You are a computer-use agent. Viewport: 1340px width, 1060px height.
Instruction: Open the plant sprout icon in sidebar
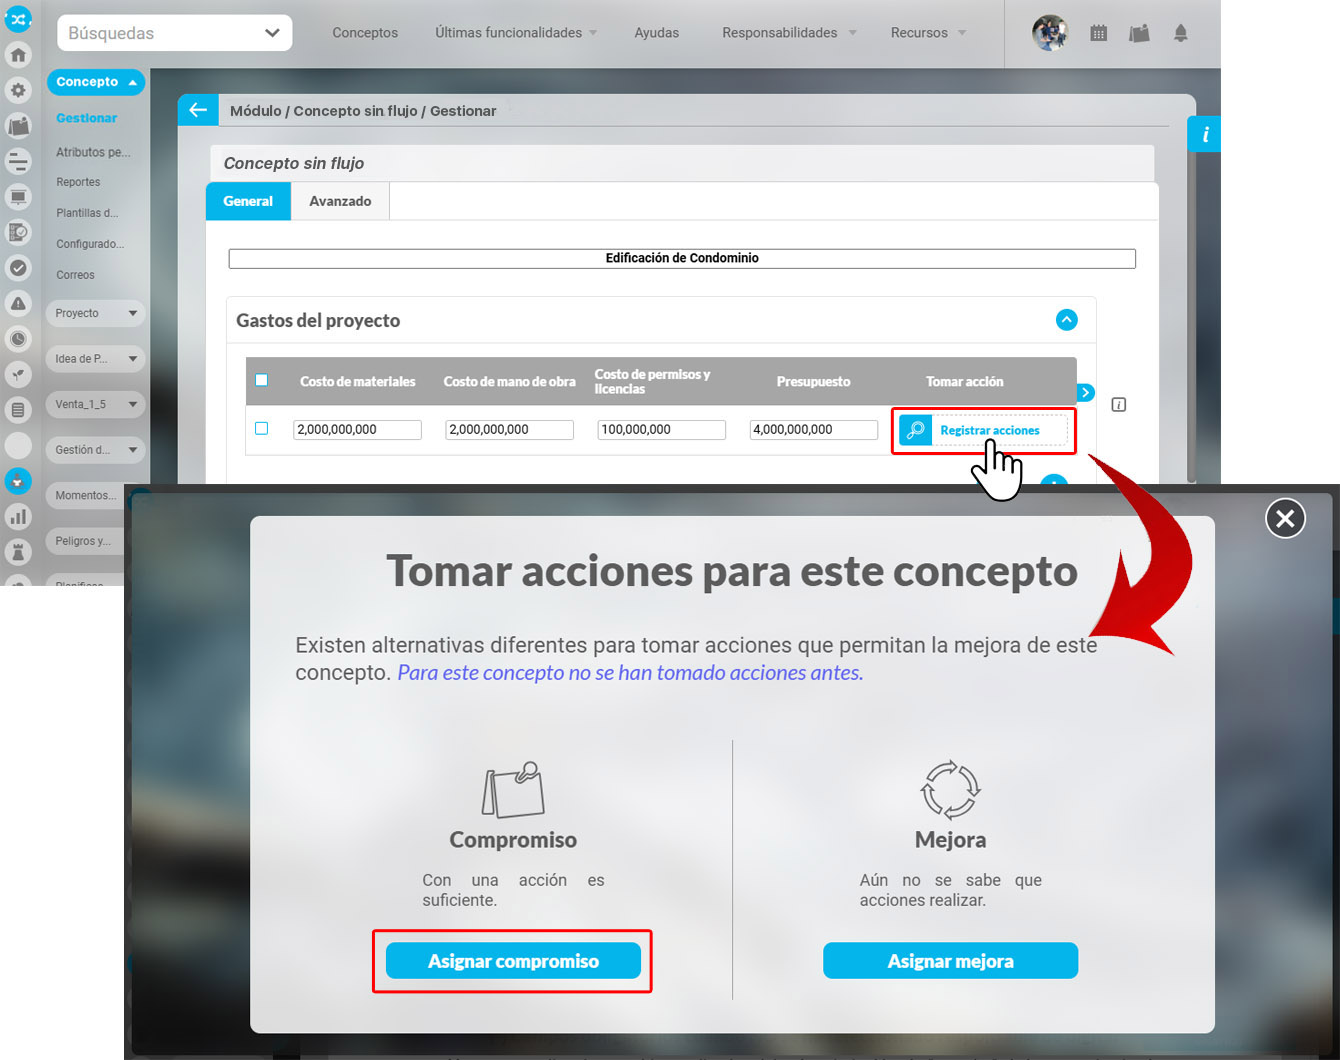[18, 374]
